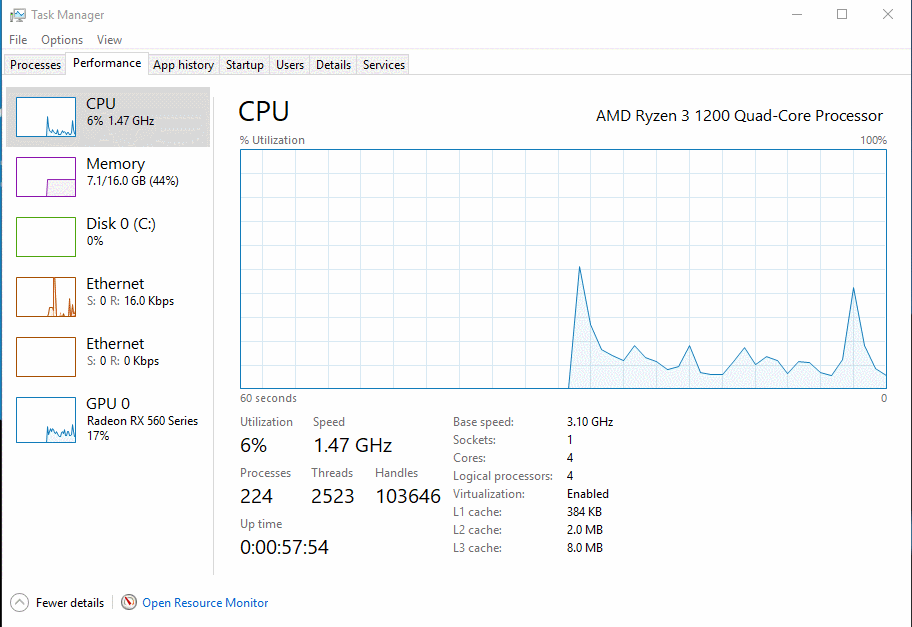
Task: Open the File menu
Action: click(x=18, y=40)
